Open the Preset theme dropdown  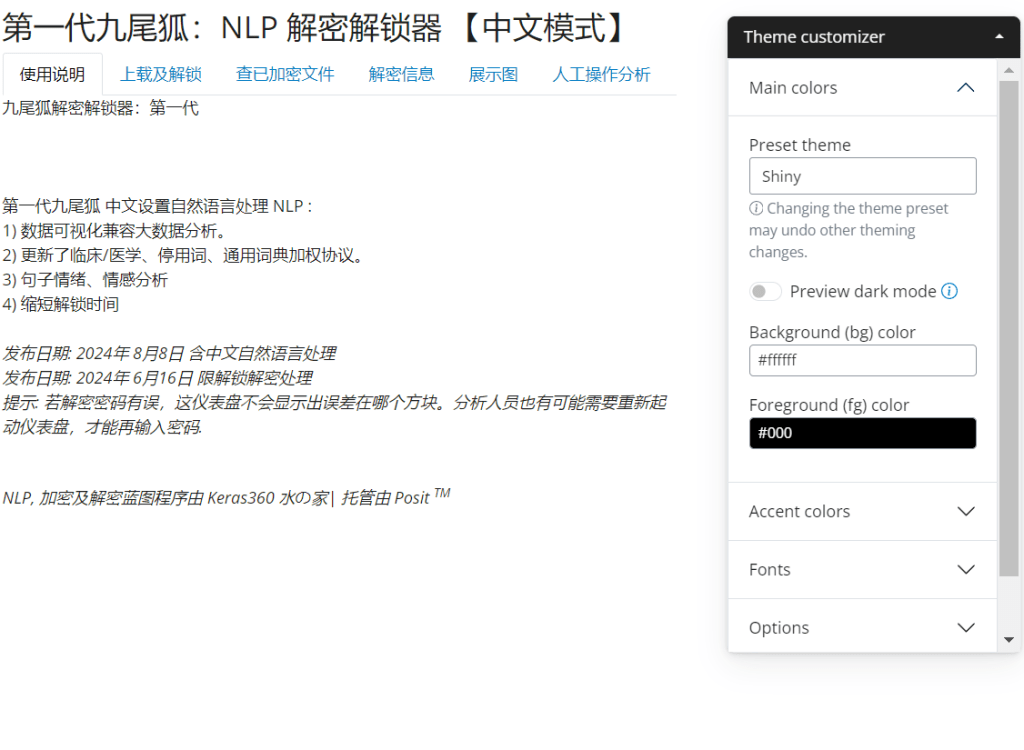point(862,176)
